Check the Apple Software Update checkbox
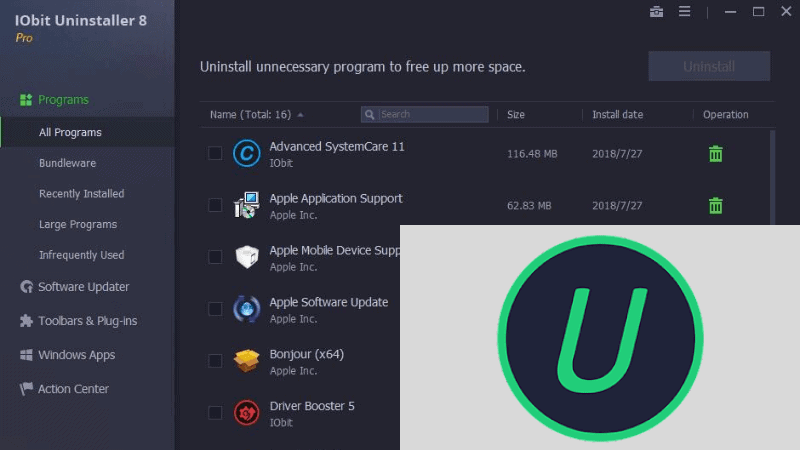This screenshot has width=800, height=450. pos(215,309)
